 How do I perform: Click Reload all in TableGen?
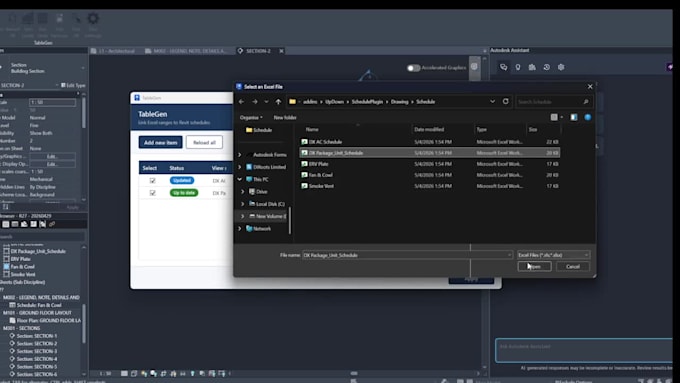204,142
